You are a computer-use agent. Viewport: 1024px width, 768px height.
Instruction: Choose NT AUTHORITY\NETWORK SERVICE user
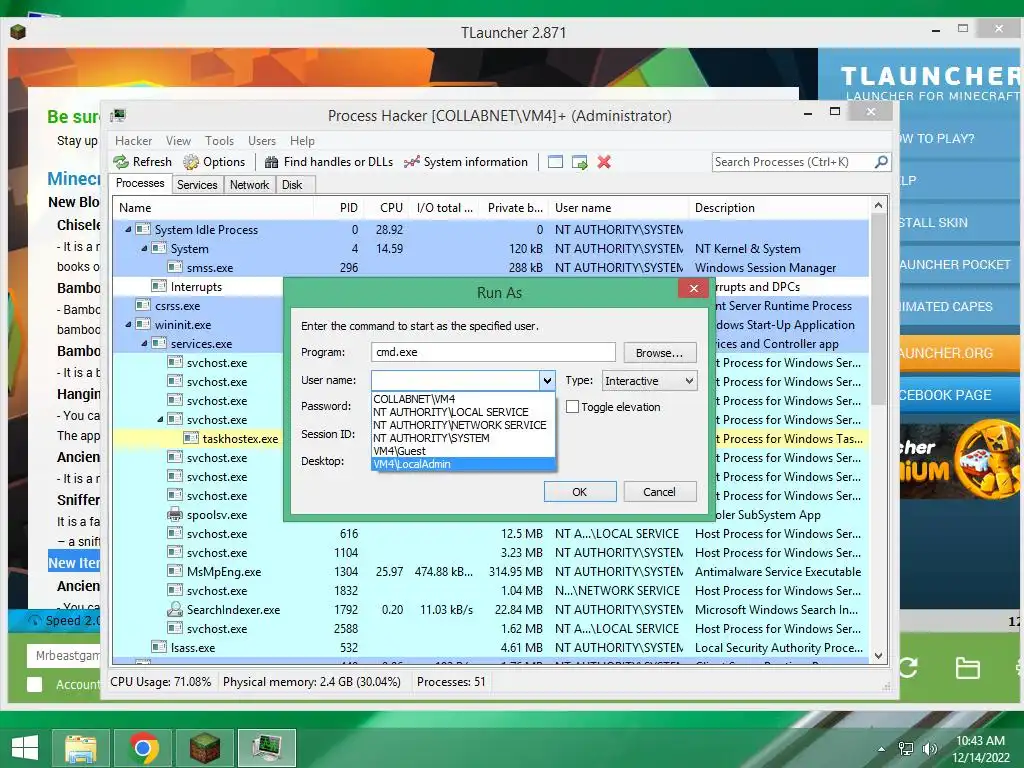pyautogui.click(x=463, y=425)
